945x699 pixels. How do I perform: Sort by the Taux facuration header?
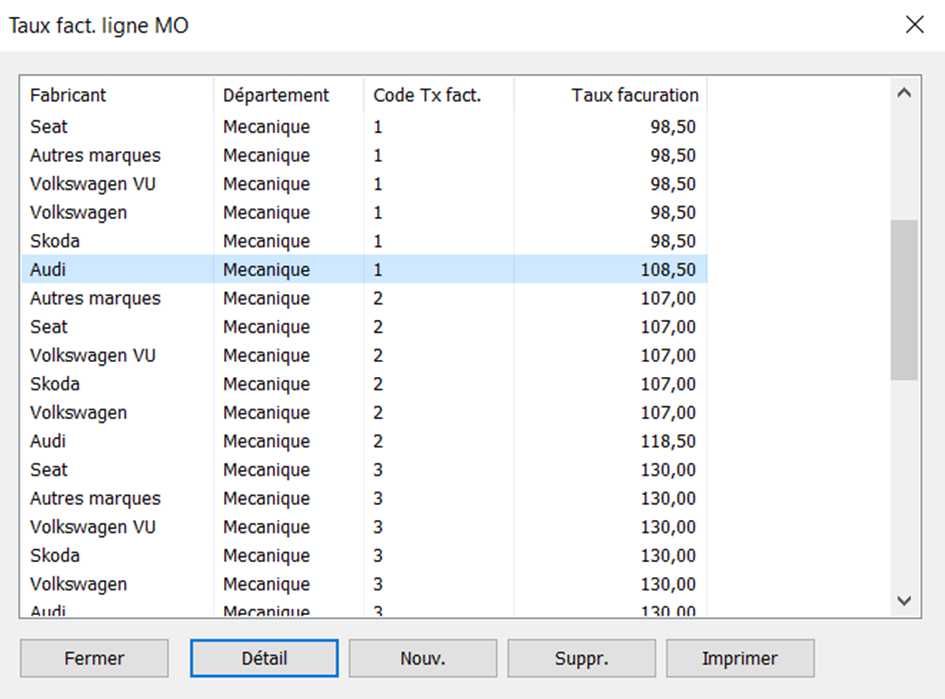click(x=611, y=95)
